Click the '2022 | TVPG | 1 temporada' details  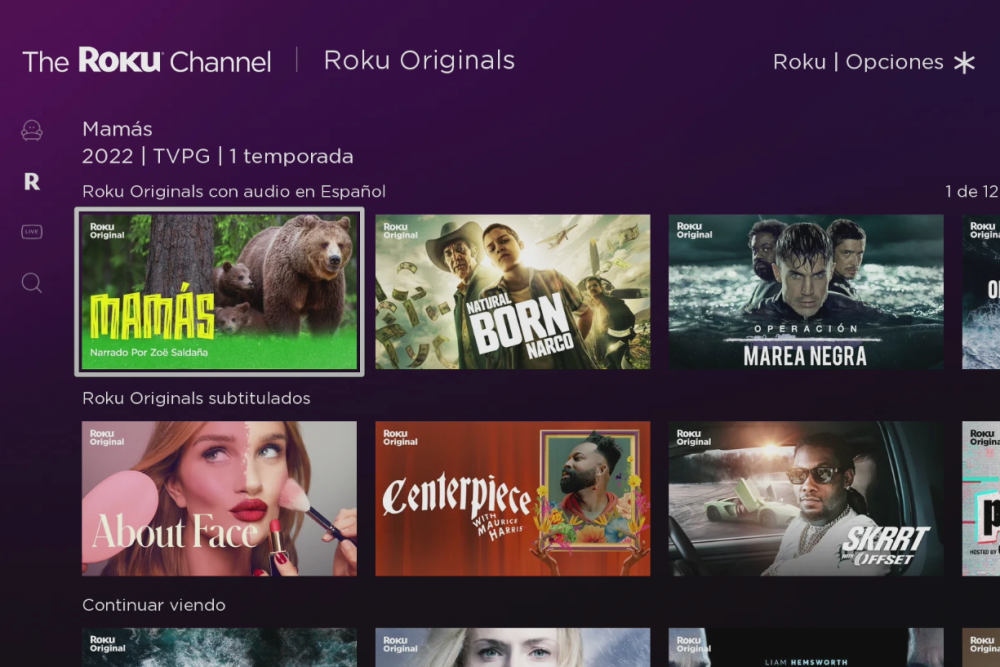pyautogui.click(x=217, y=157)
